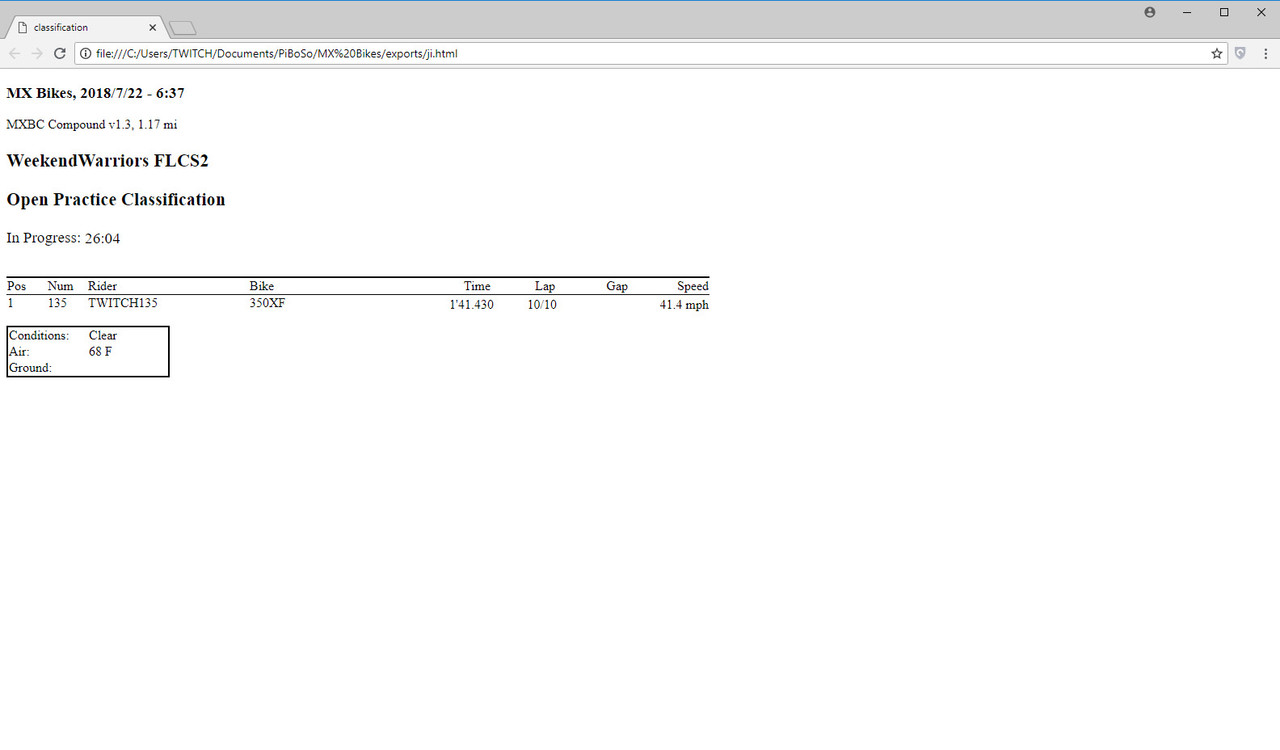Click the 'WeekendWarriors FLCS2' heading
The width and height of the screenshot is (1280, 750).
coord(107,161)
